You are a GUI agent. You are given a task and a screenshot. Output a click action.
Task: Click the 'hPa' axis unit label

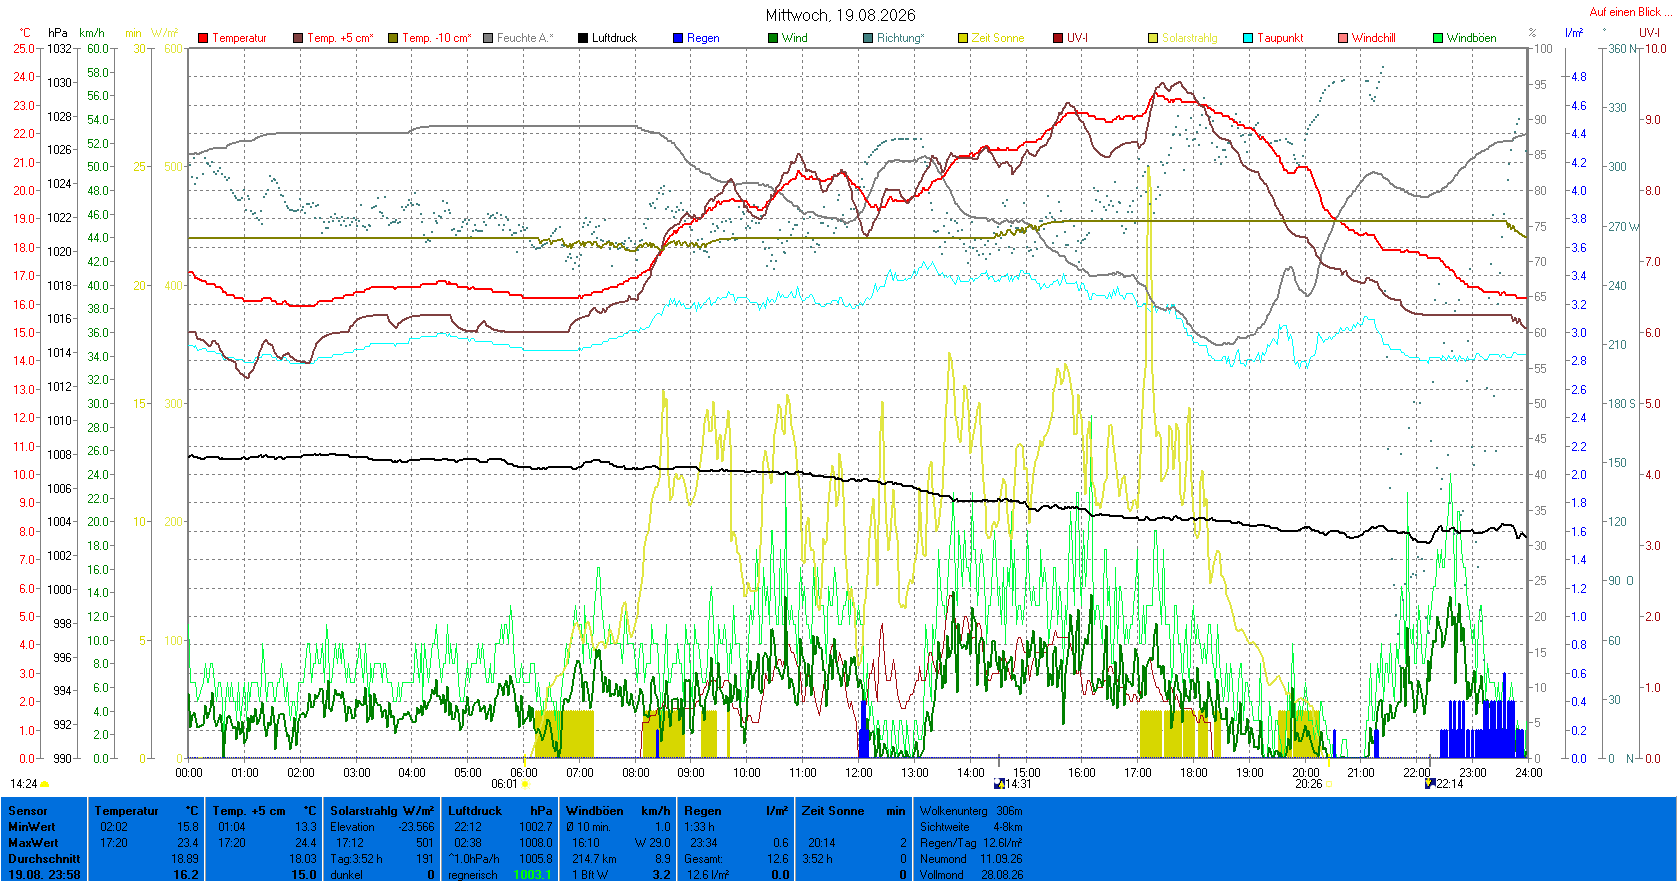coord(58,33)
